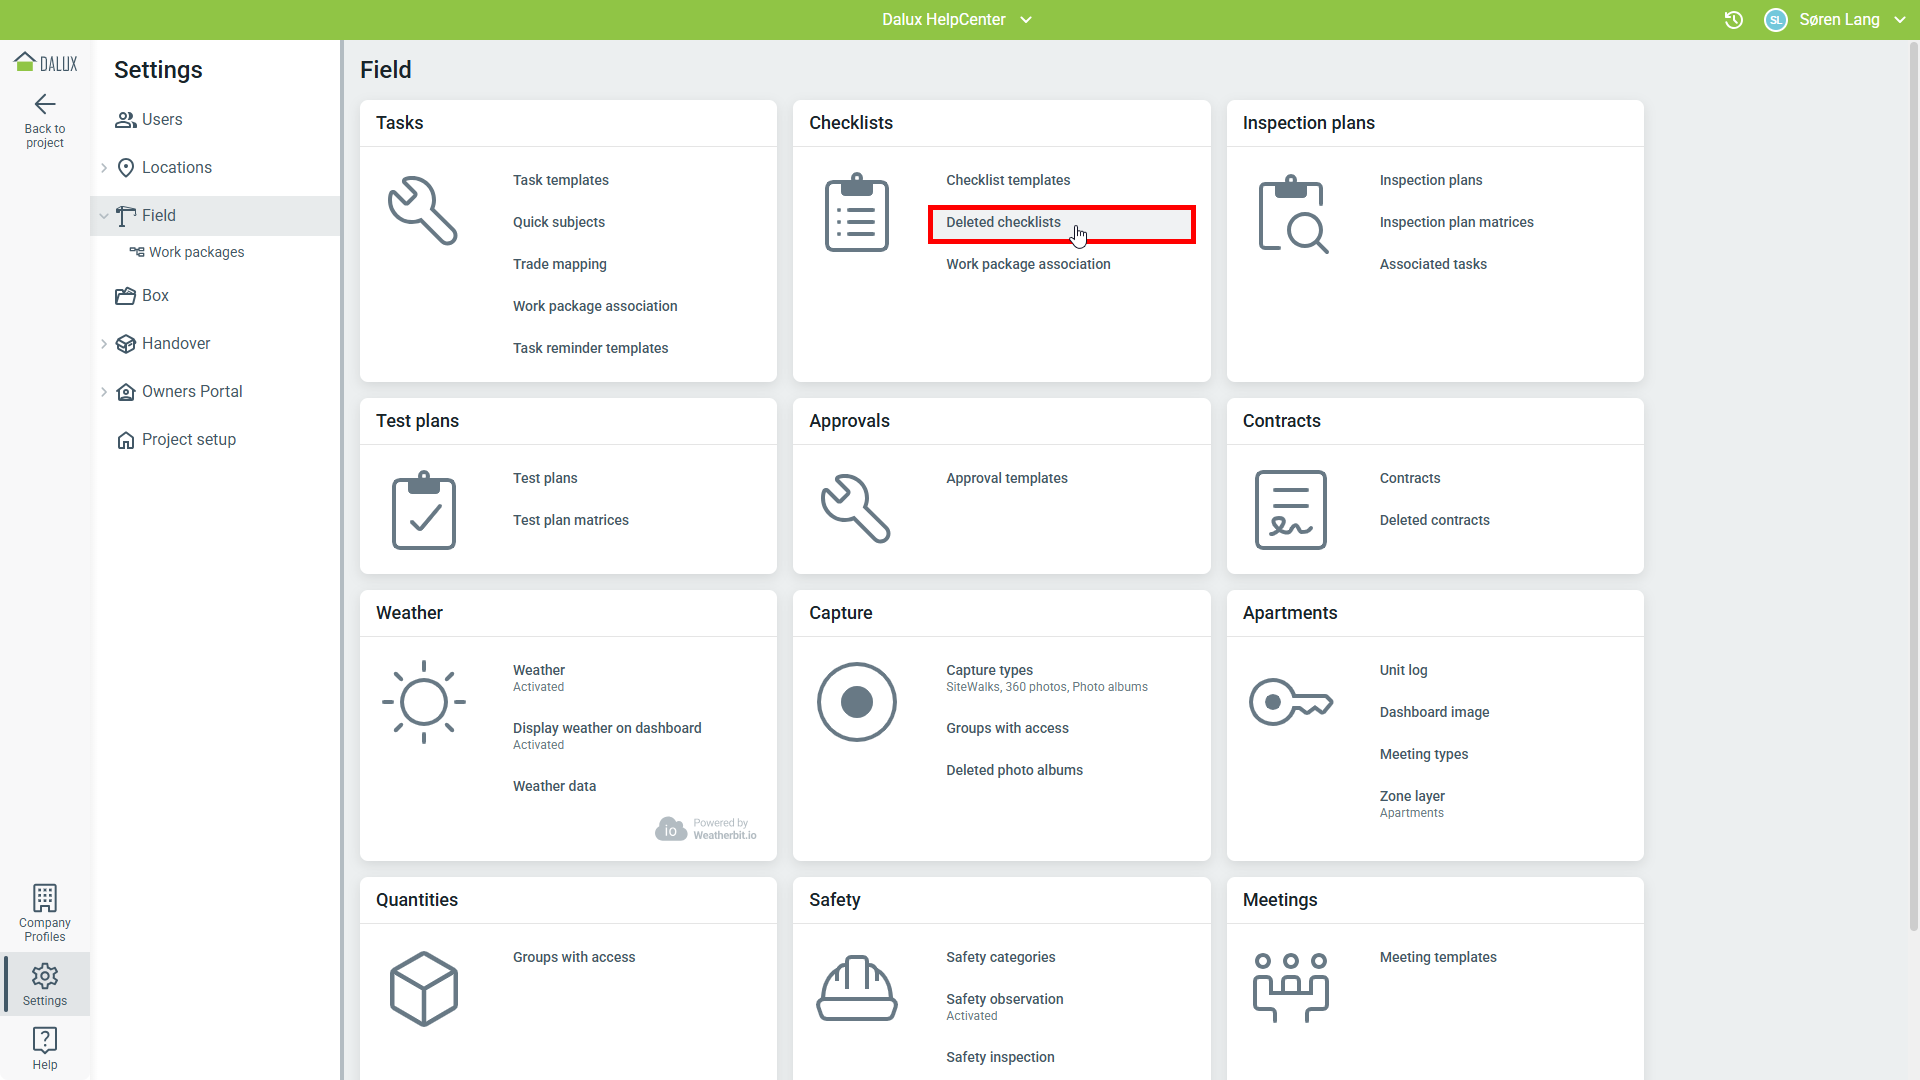Click the Help question mark icon
The width and height of the screenshot is (1920, 1080).
click(x=45, y=1040)
